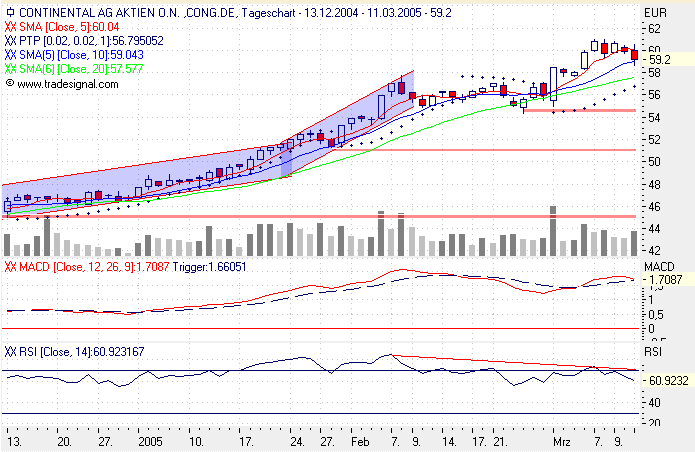Screen dimensions: 695x452
Task: Click the Mrz month label on the time axis
Action: 562,442
